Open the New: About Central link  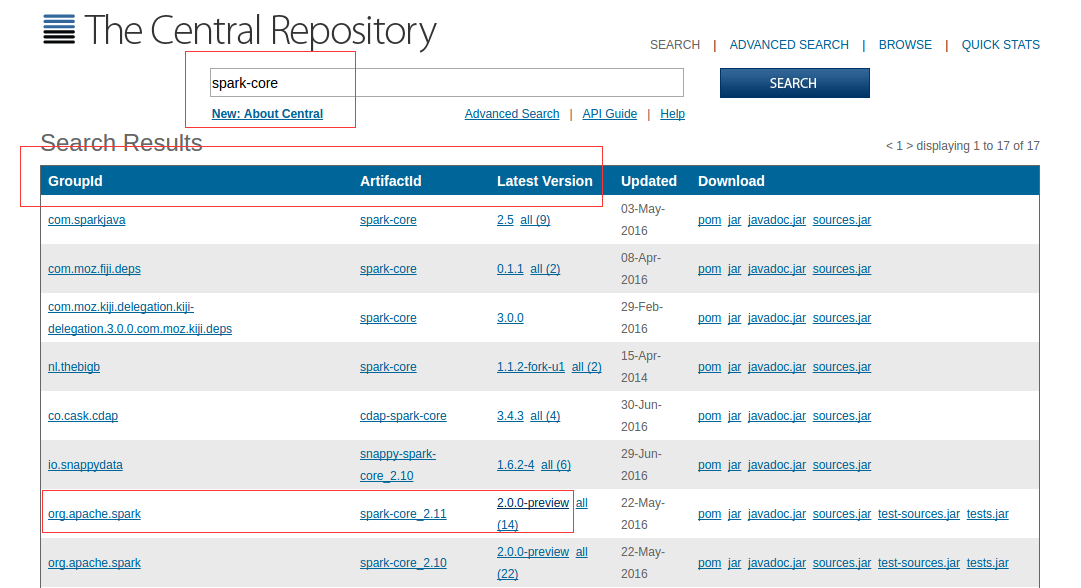(267, 114)
